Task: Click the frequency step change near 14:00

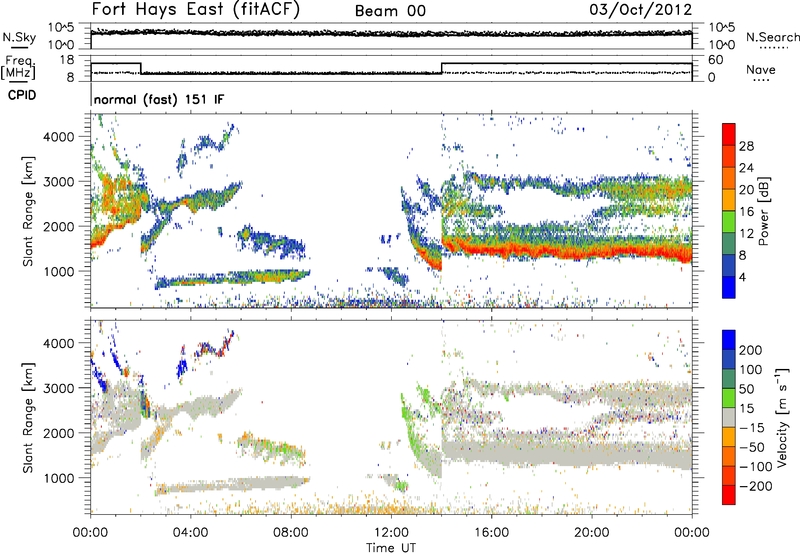Action: click(442, 68)
